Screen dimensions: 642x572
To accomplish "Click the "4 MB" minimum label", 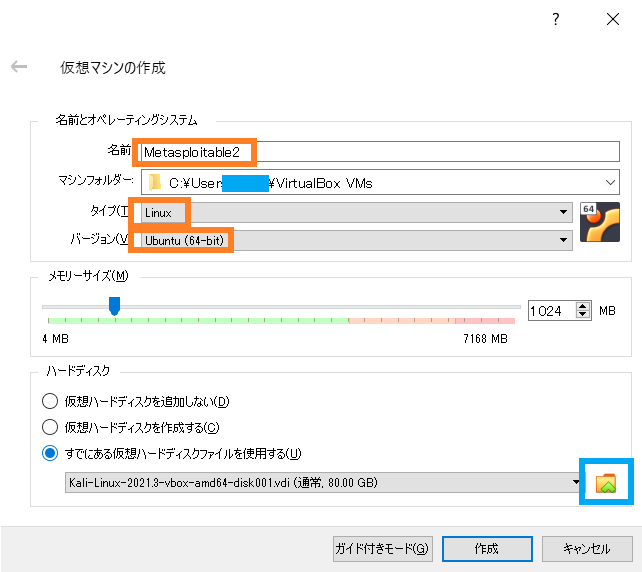I will 55,339.
